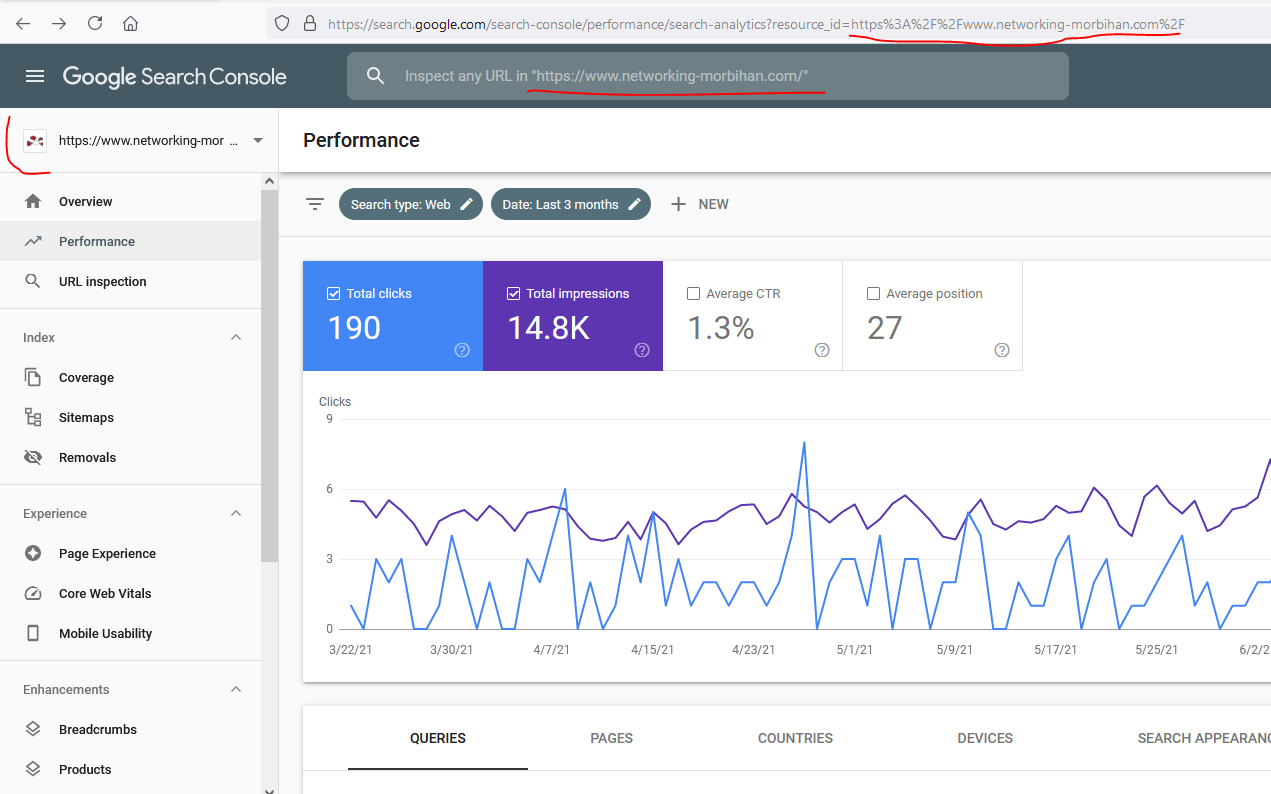Click the Breadcrumbs layers icon
Viewport: 1271px width, 794px height.
click(x=33, y=729)
